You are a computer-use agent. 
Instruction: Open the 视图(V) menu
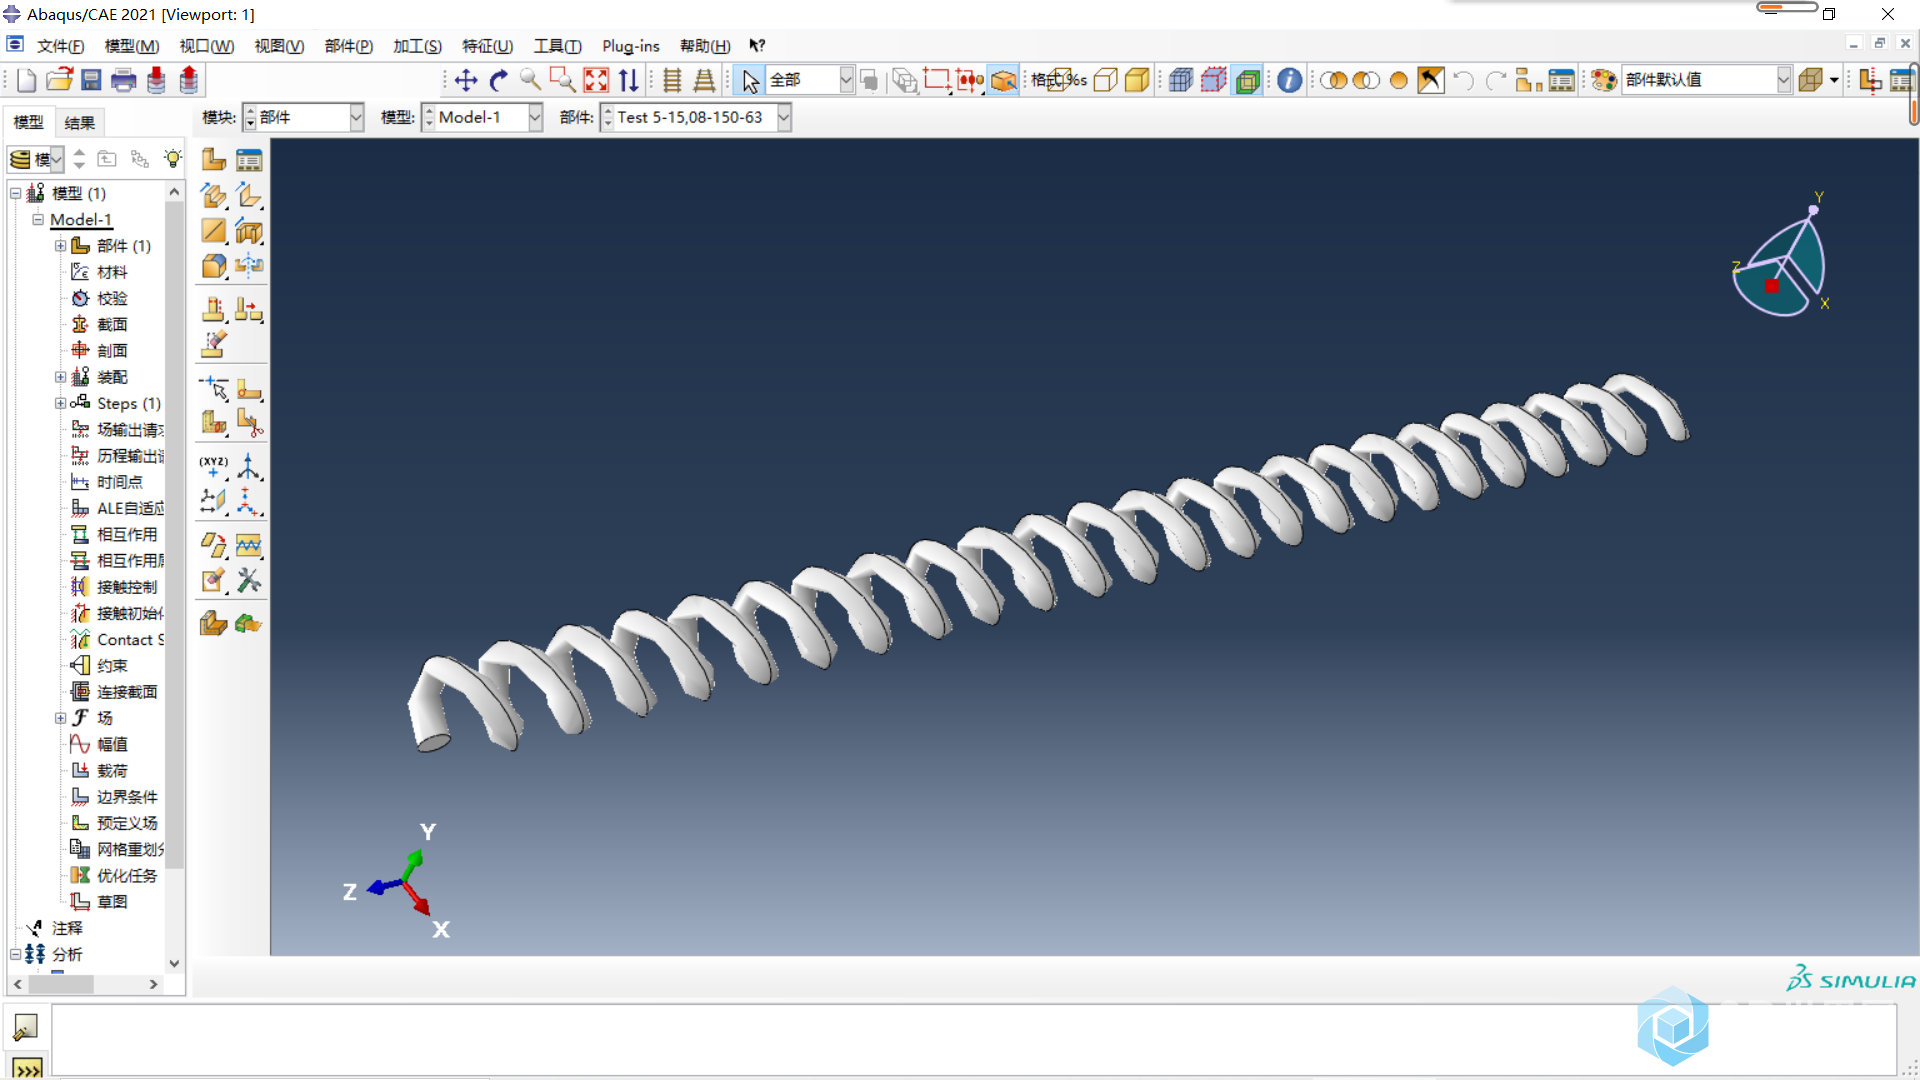[279, 46]
